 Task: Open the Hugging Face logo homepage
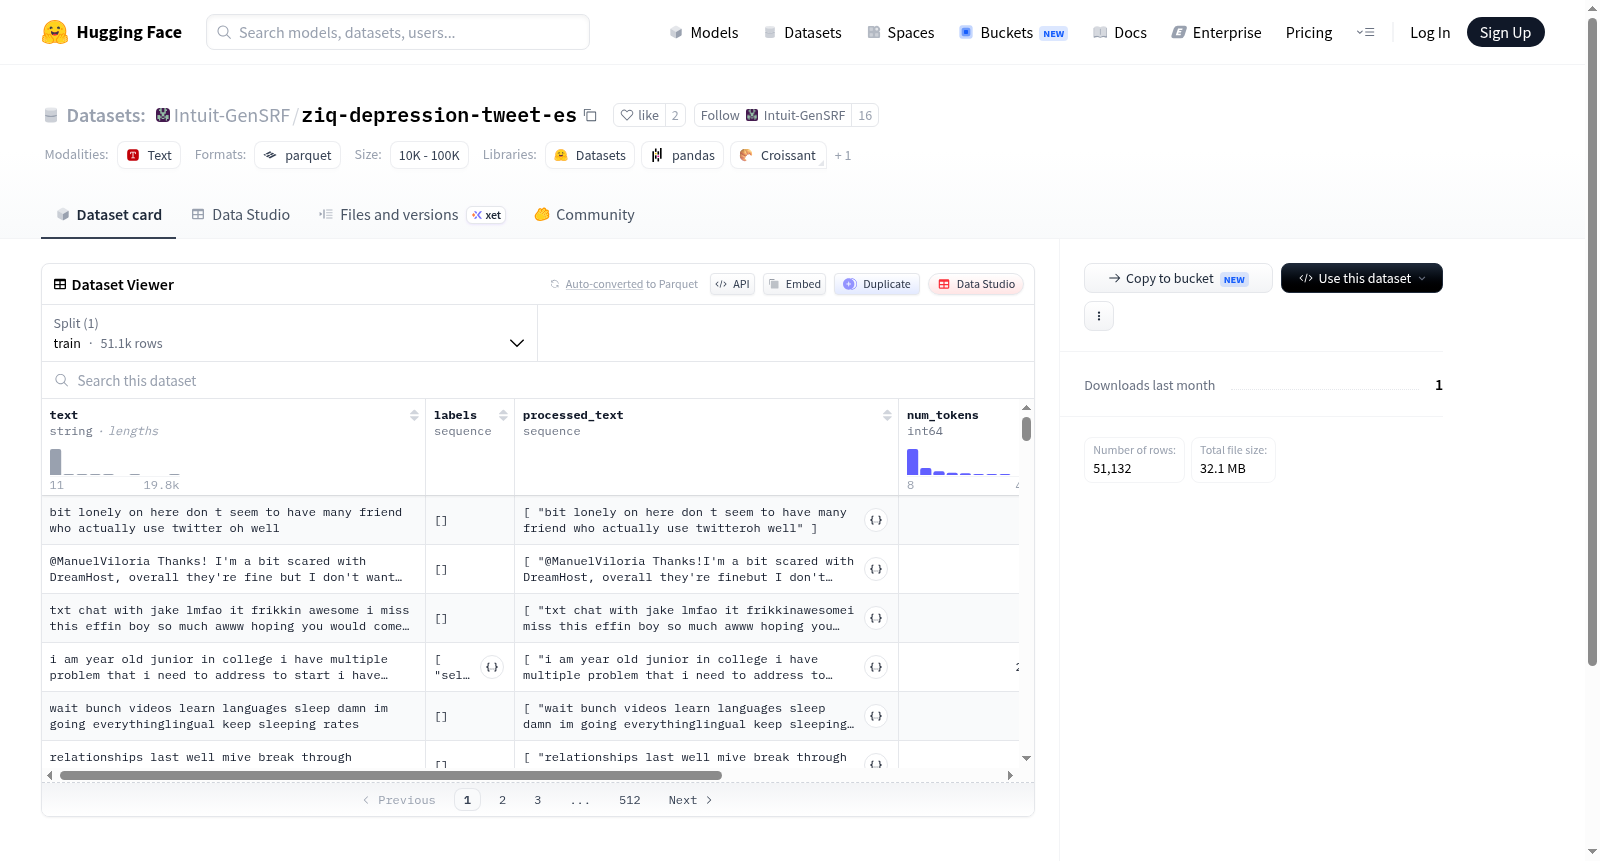[111, 32]
